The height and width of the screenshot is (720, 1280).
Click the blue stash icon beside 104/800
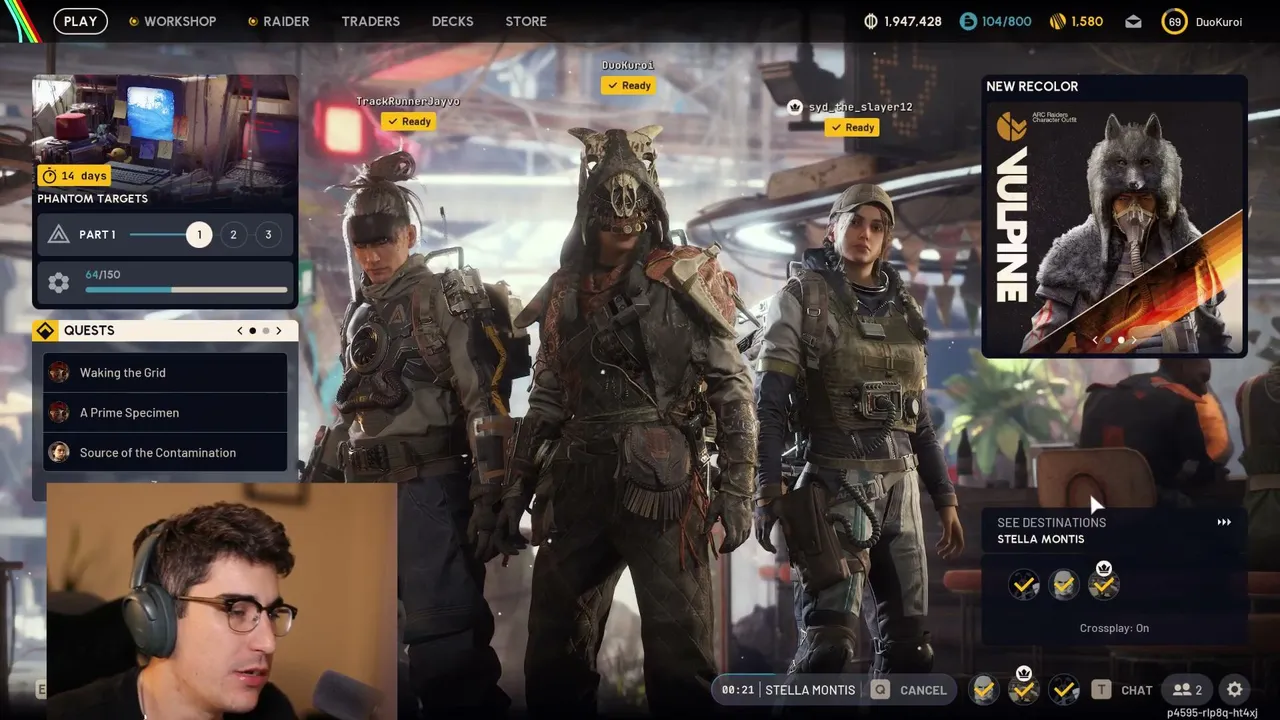click(x=967, y=21)
